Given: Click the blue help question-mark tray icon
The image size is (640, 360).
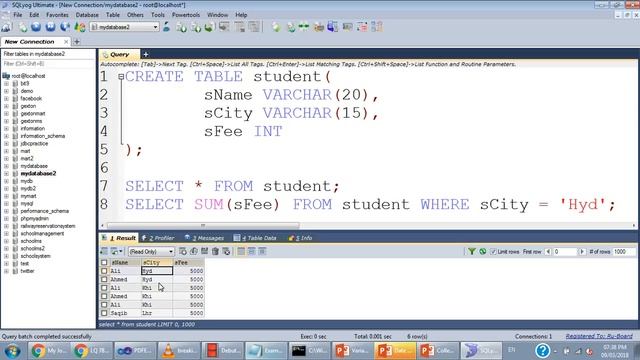Looking at the screenshot, I should coord(542,351).
